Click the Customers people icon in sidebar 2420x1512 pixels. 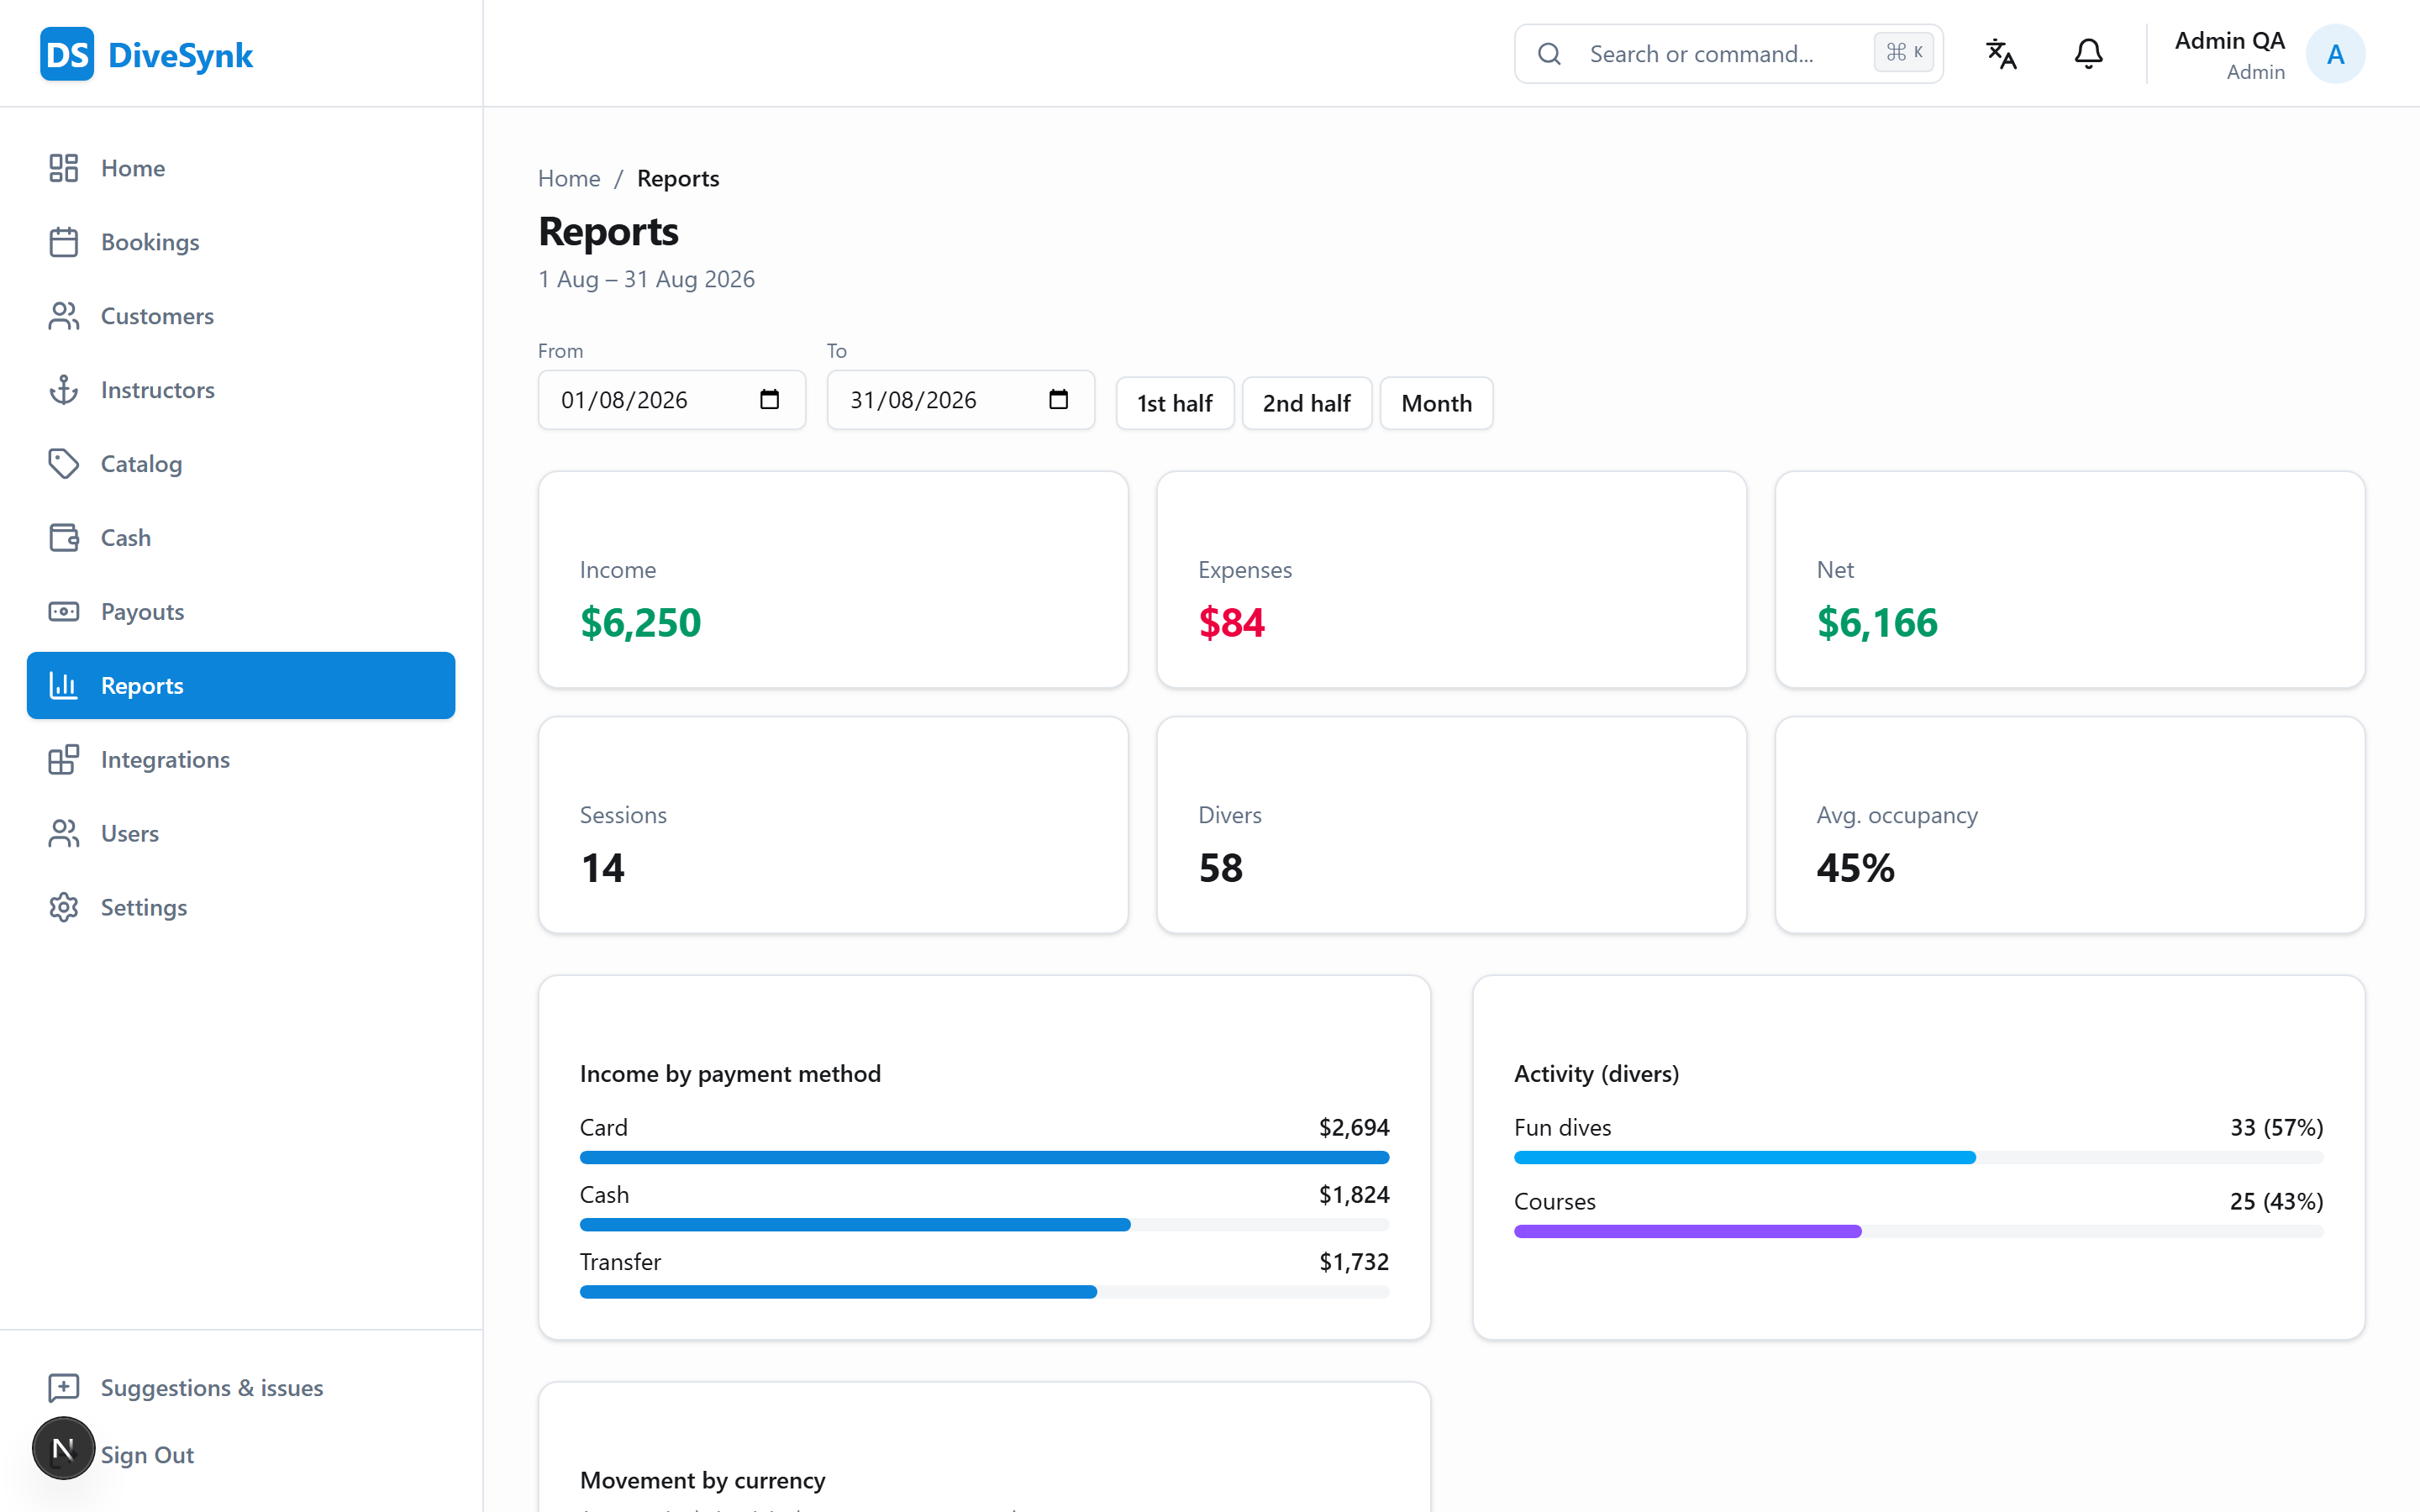pos(64,316)
